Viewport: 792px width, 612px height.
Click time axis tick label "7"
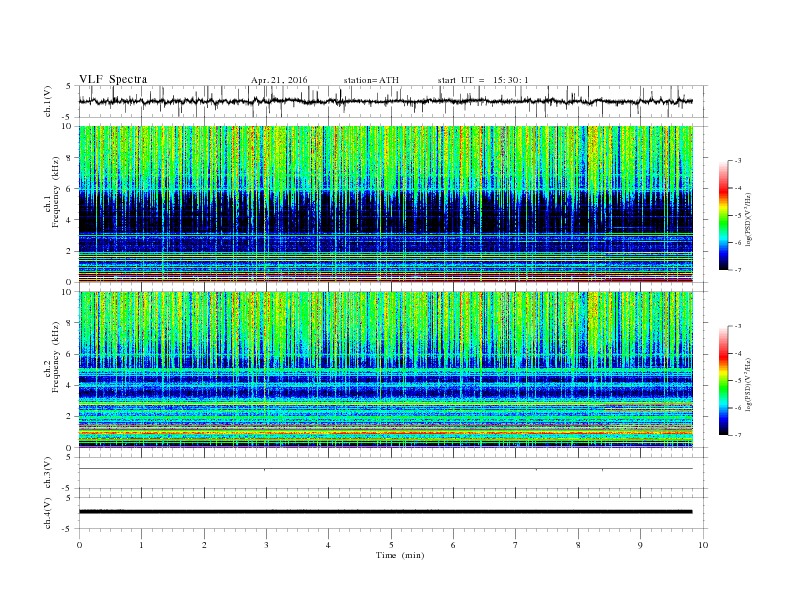pyautogui.click(x=516, y=545)
